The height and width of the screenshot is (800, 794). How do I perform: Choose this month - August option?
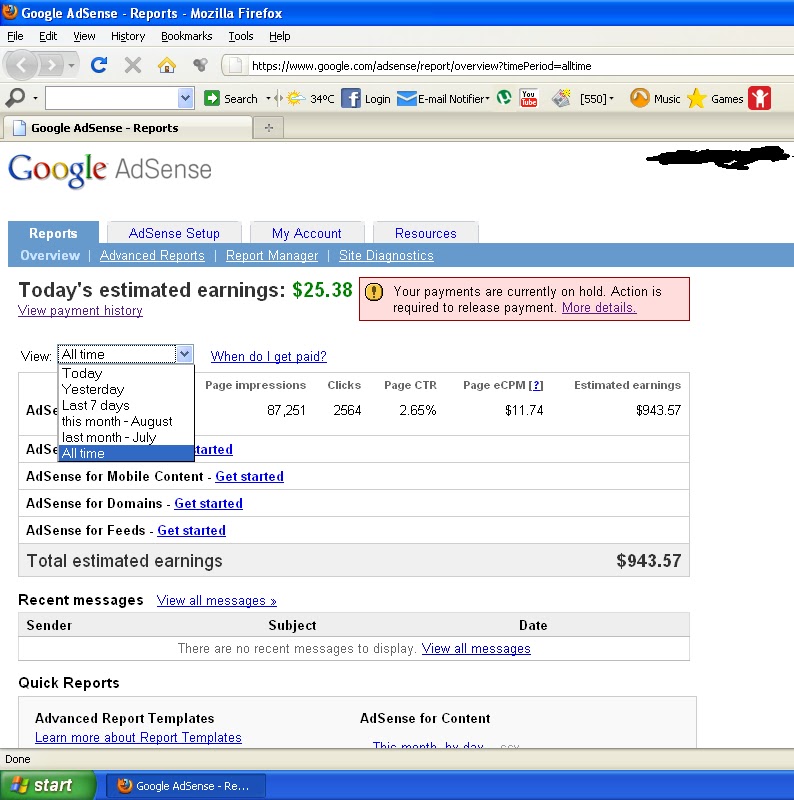coord(126,421)
